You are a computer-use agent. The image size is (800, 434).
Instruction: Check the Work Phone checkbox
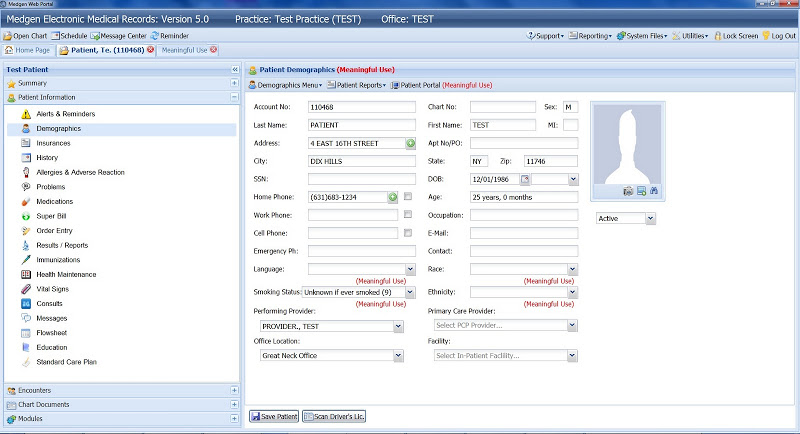408,214
